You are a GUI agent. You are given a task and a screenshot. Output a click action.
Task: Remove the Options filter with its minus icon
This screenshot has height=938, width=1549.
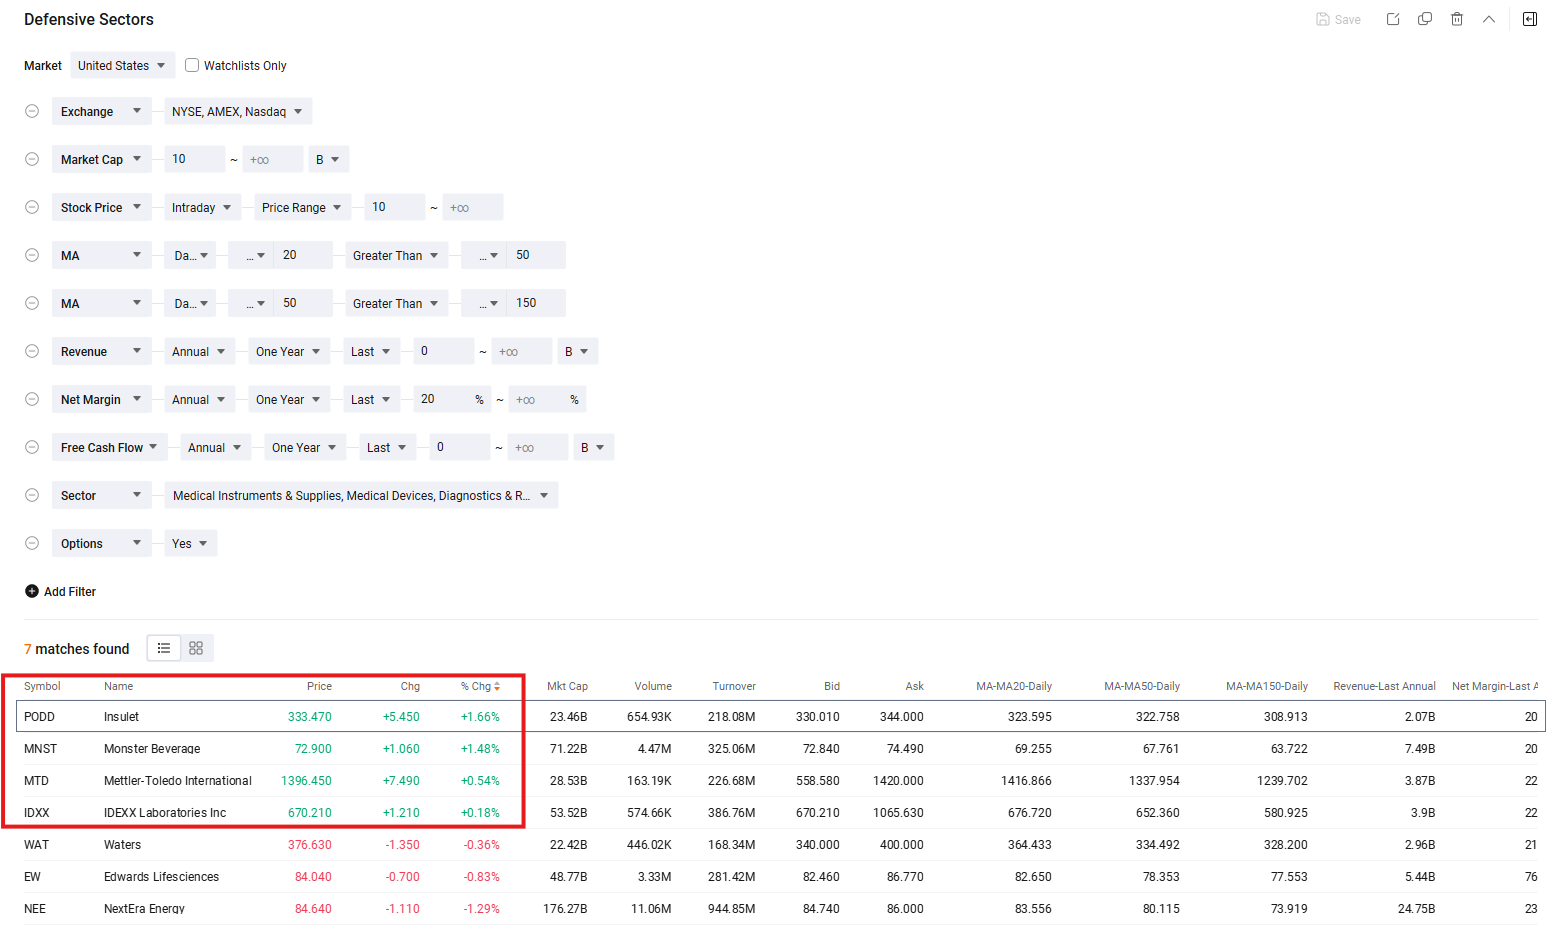[32, 543]
